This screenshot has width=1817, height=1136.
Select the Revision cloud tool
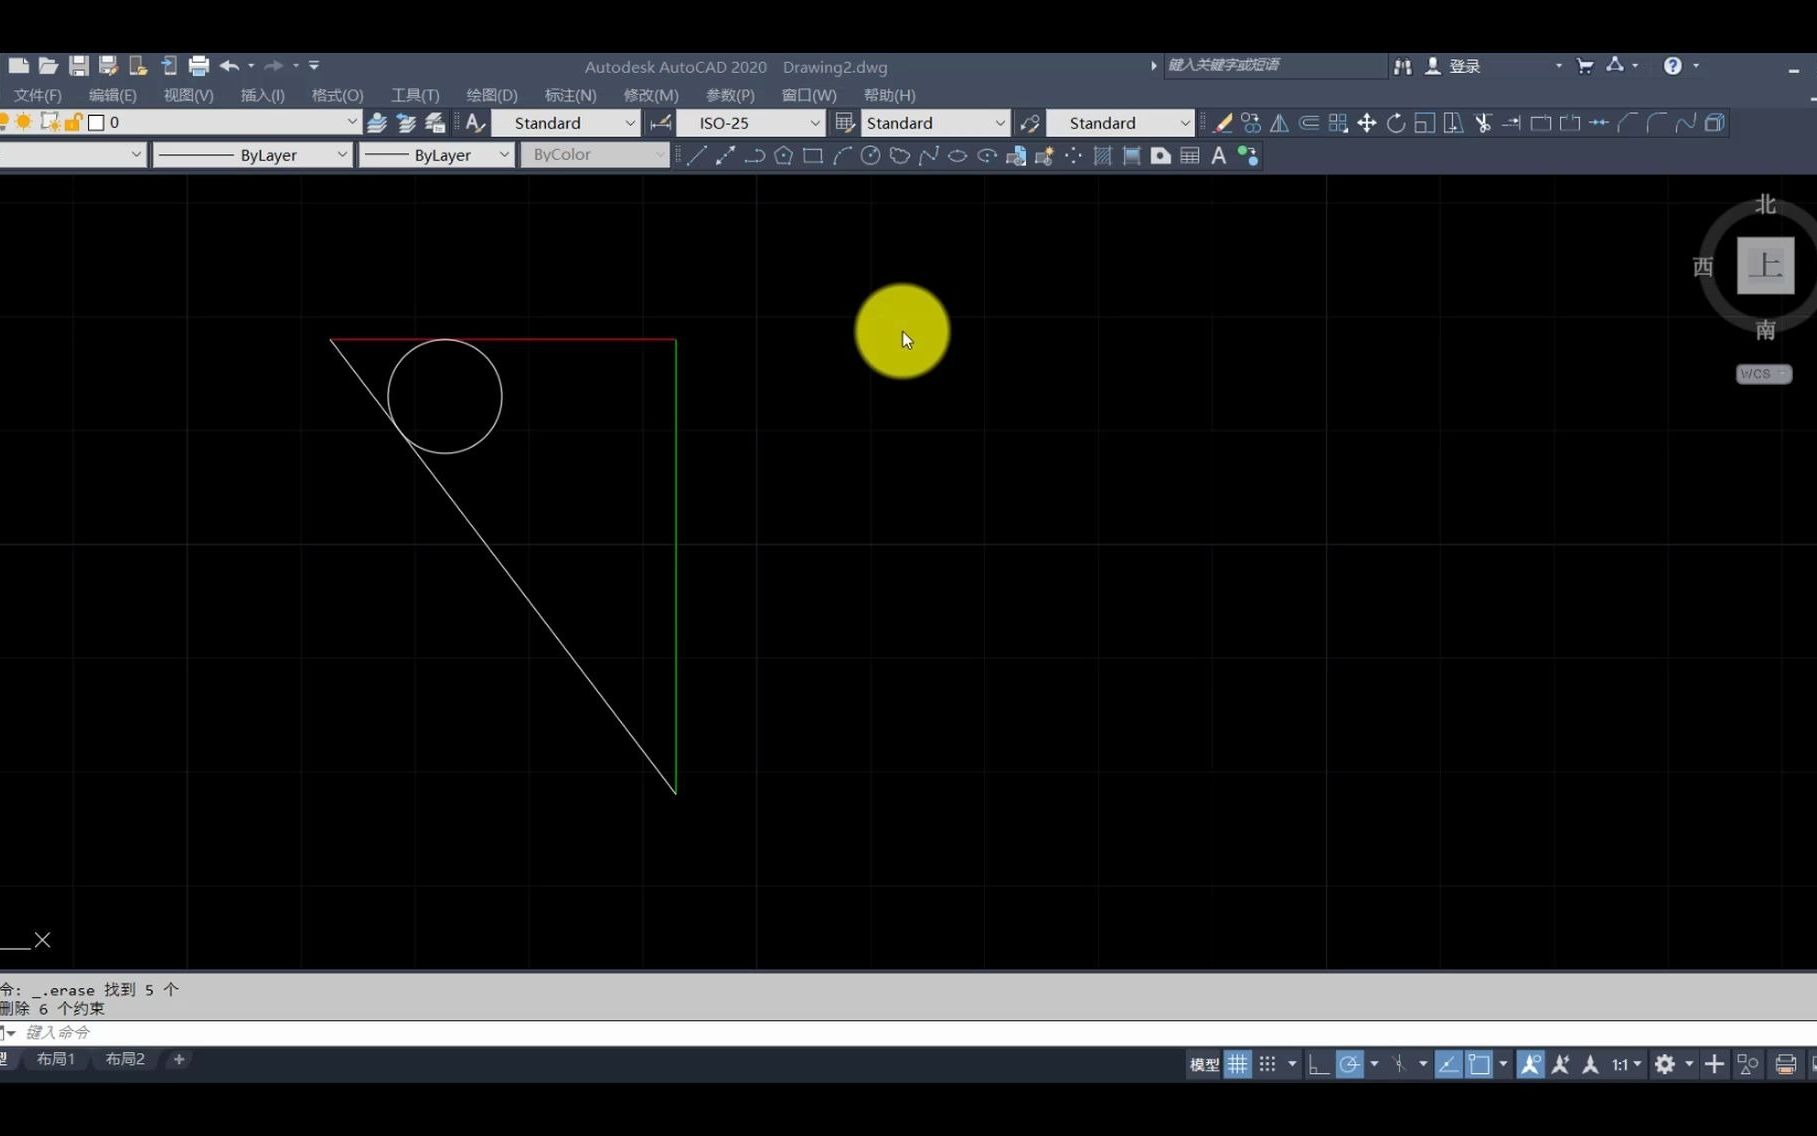900,155
